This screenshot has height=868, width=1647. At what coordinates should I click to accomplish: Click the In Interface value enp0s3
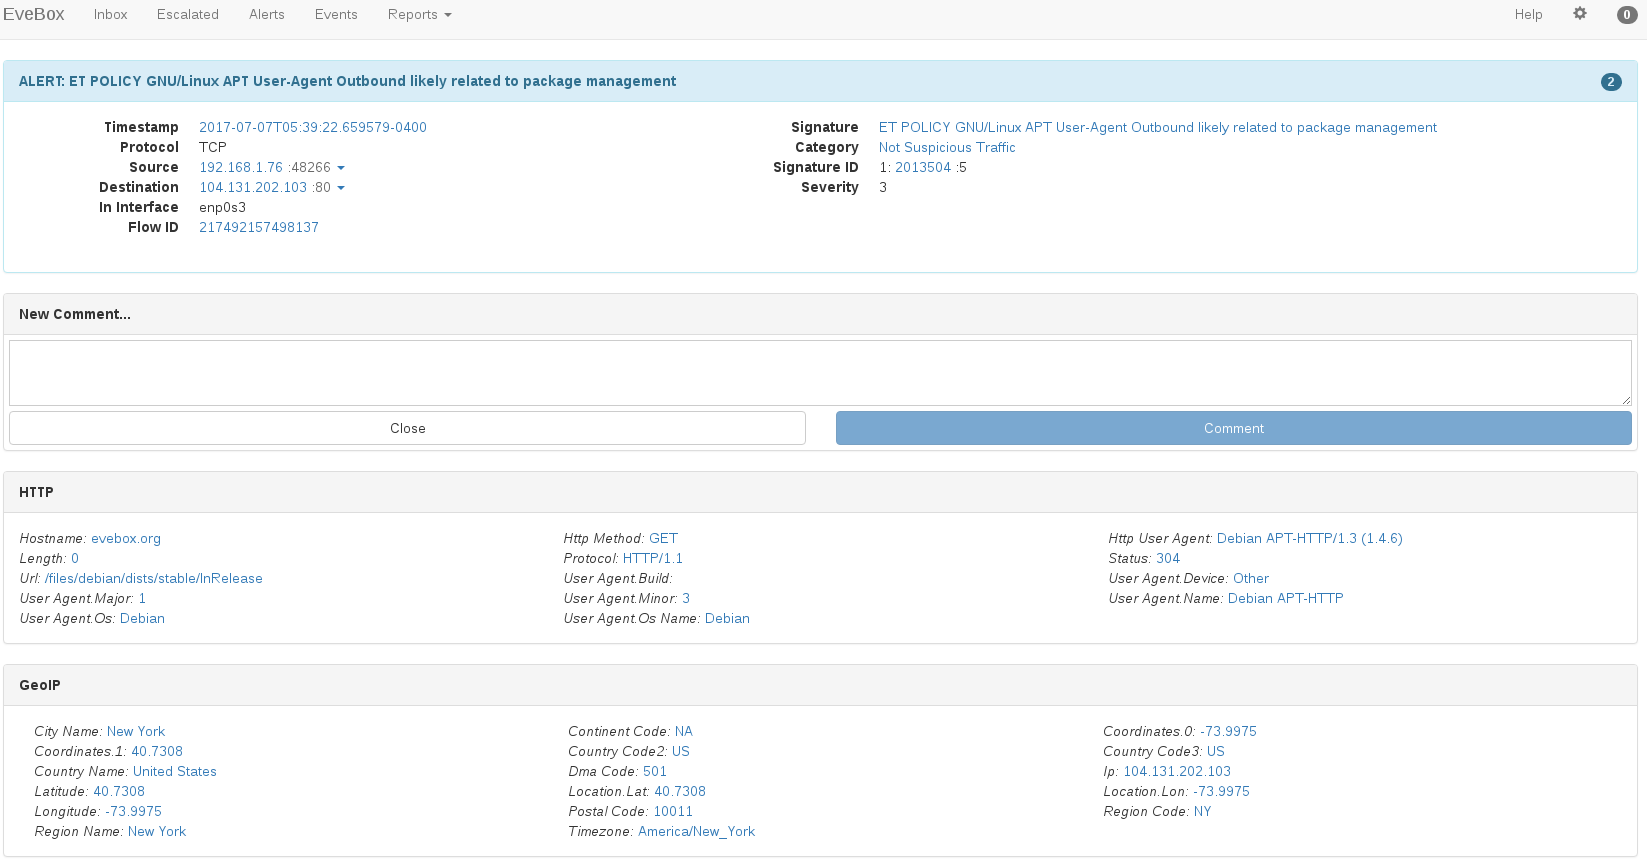222,208
